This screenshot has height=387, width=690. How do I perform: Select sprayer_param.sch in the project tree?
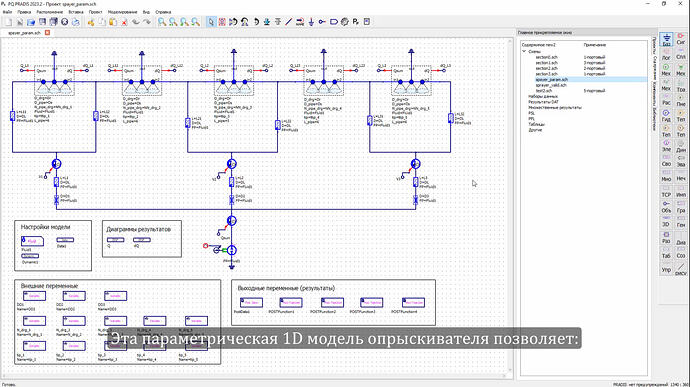click(x=551, y=80)
